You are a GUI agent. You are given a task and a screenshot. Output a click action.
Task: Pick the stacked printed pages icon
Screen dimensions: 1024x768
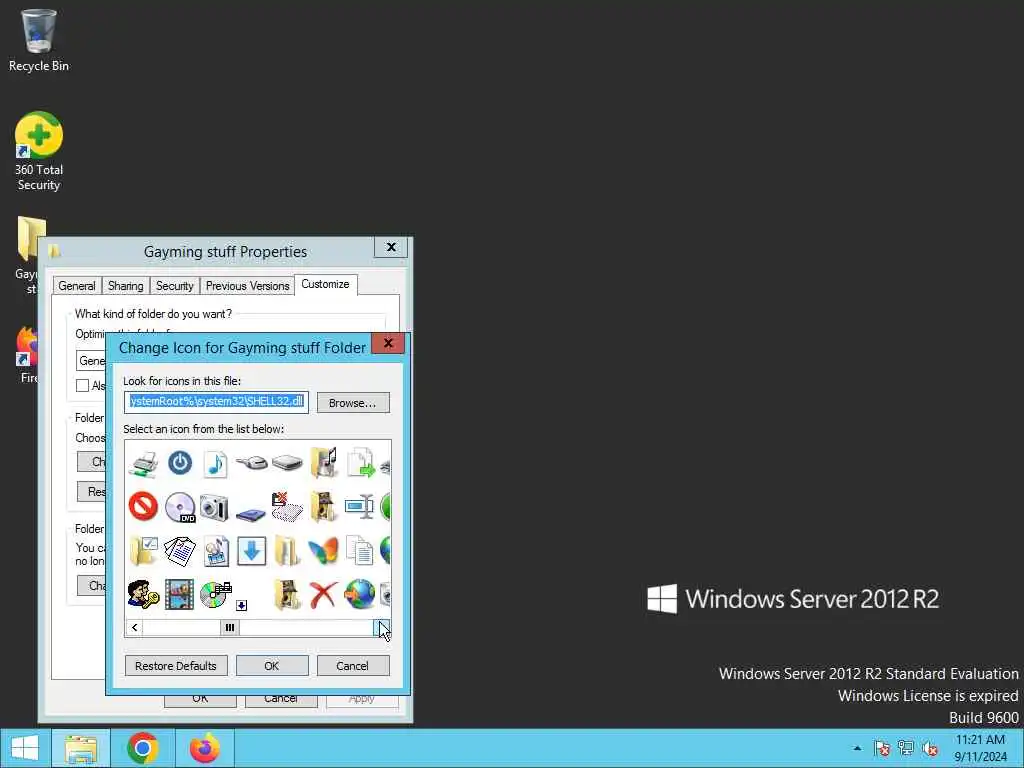click(x=180, y=551)
